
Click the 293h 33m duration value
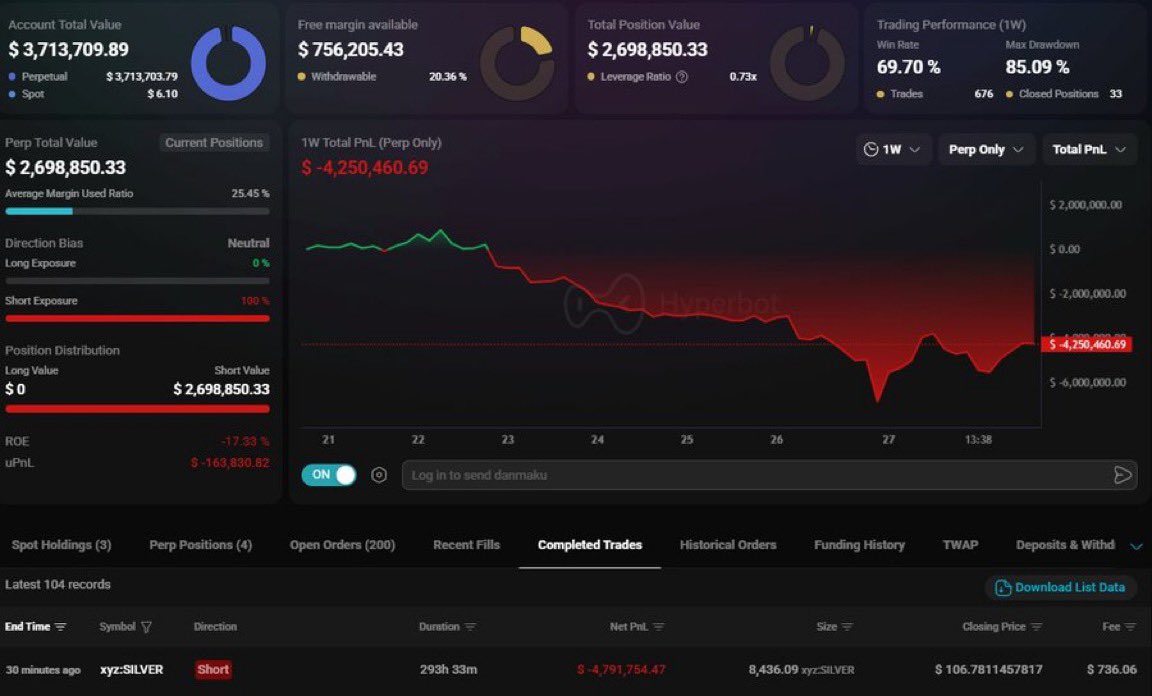[449, 670]
